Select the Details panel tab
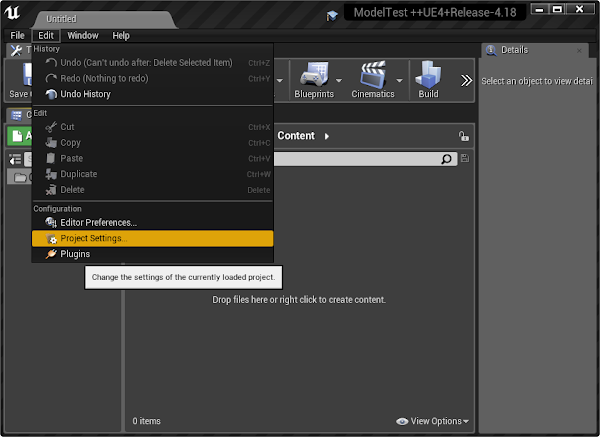600x437 pixels. (536, 50)
